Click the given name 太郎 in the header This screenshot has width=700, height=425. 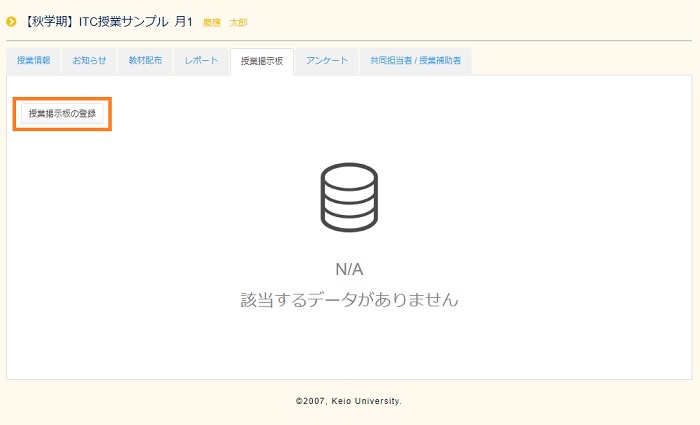(238, 22)
